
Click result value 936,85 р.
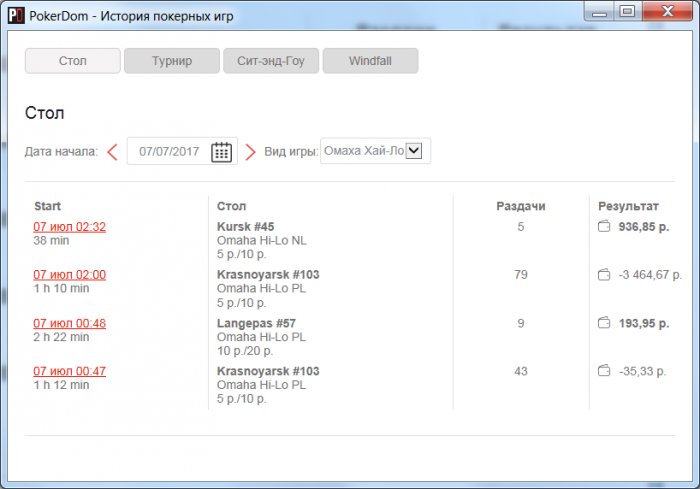644,227
